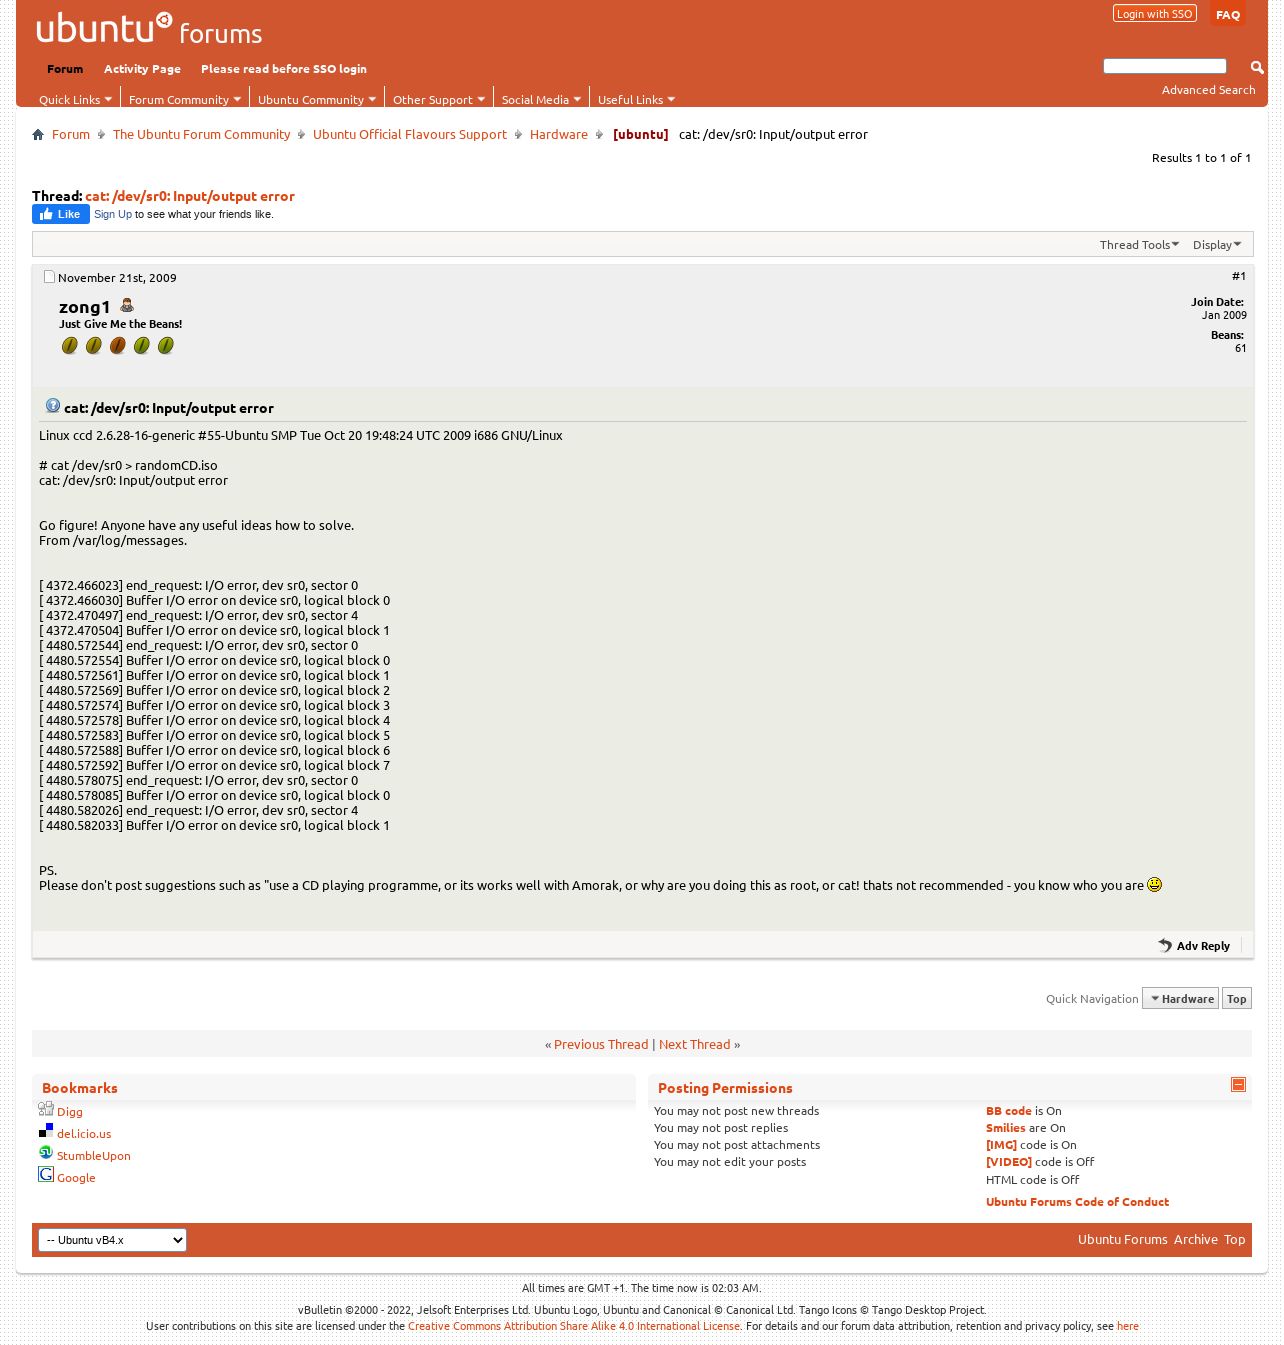Click the 'here' privacy policy link
1284x1345 pixels.
tap(1128, 1326)
